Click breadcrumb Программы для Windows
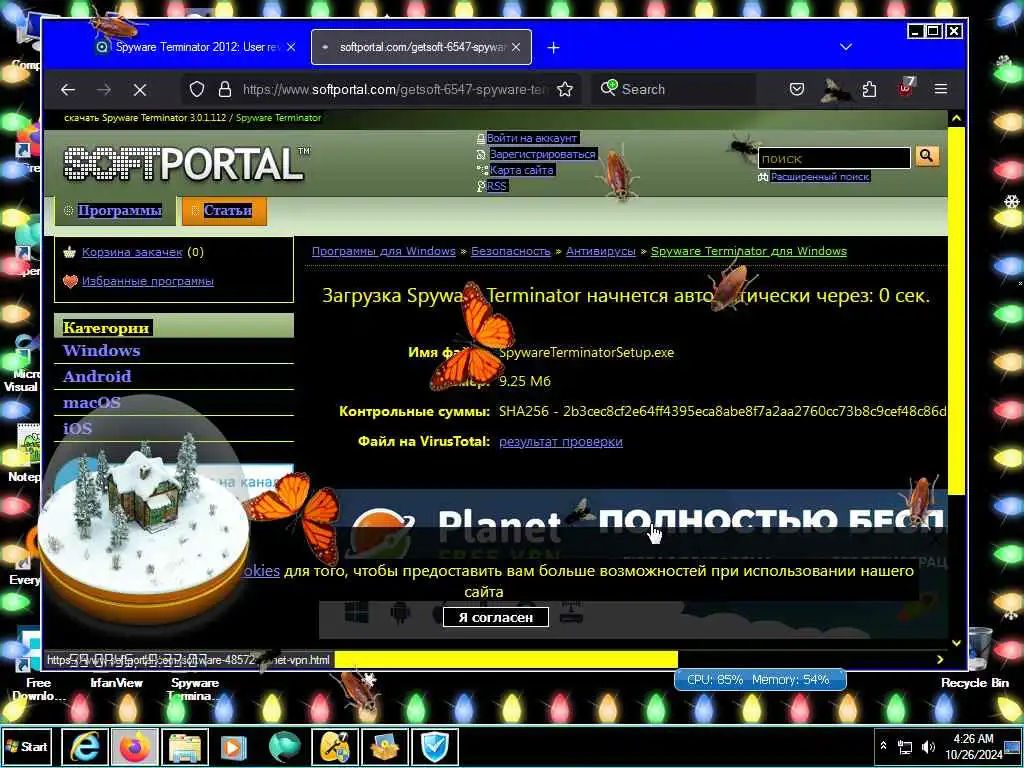 pyautogui.click(x=384, y=251)
